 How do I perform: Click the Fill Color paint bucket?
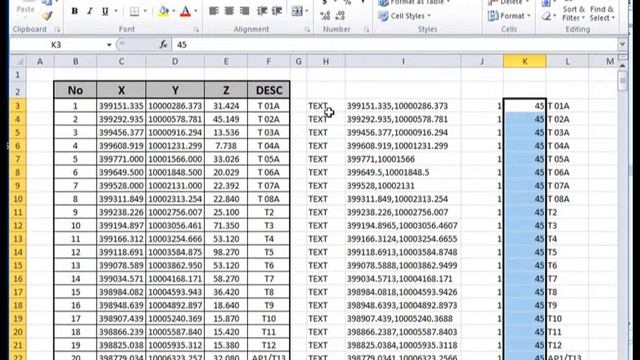pos(164,11)
